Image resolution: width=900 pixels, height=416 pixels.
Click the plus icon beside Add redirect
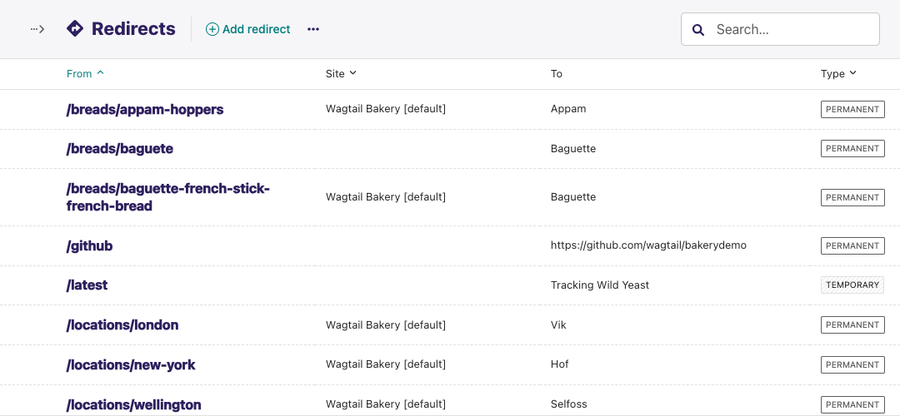[212, 29]
